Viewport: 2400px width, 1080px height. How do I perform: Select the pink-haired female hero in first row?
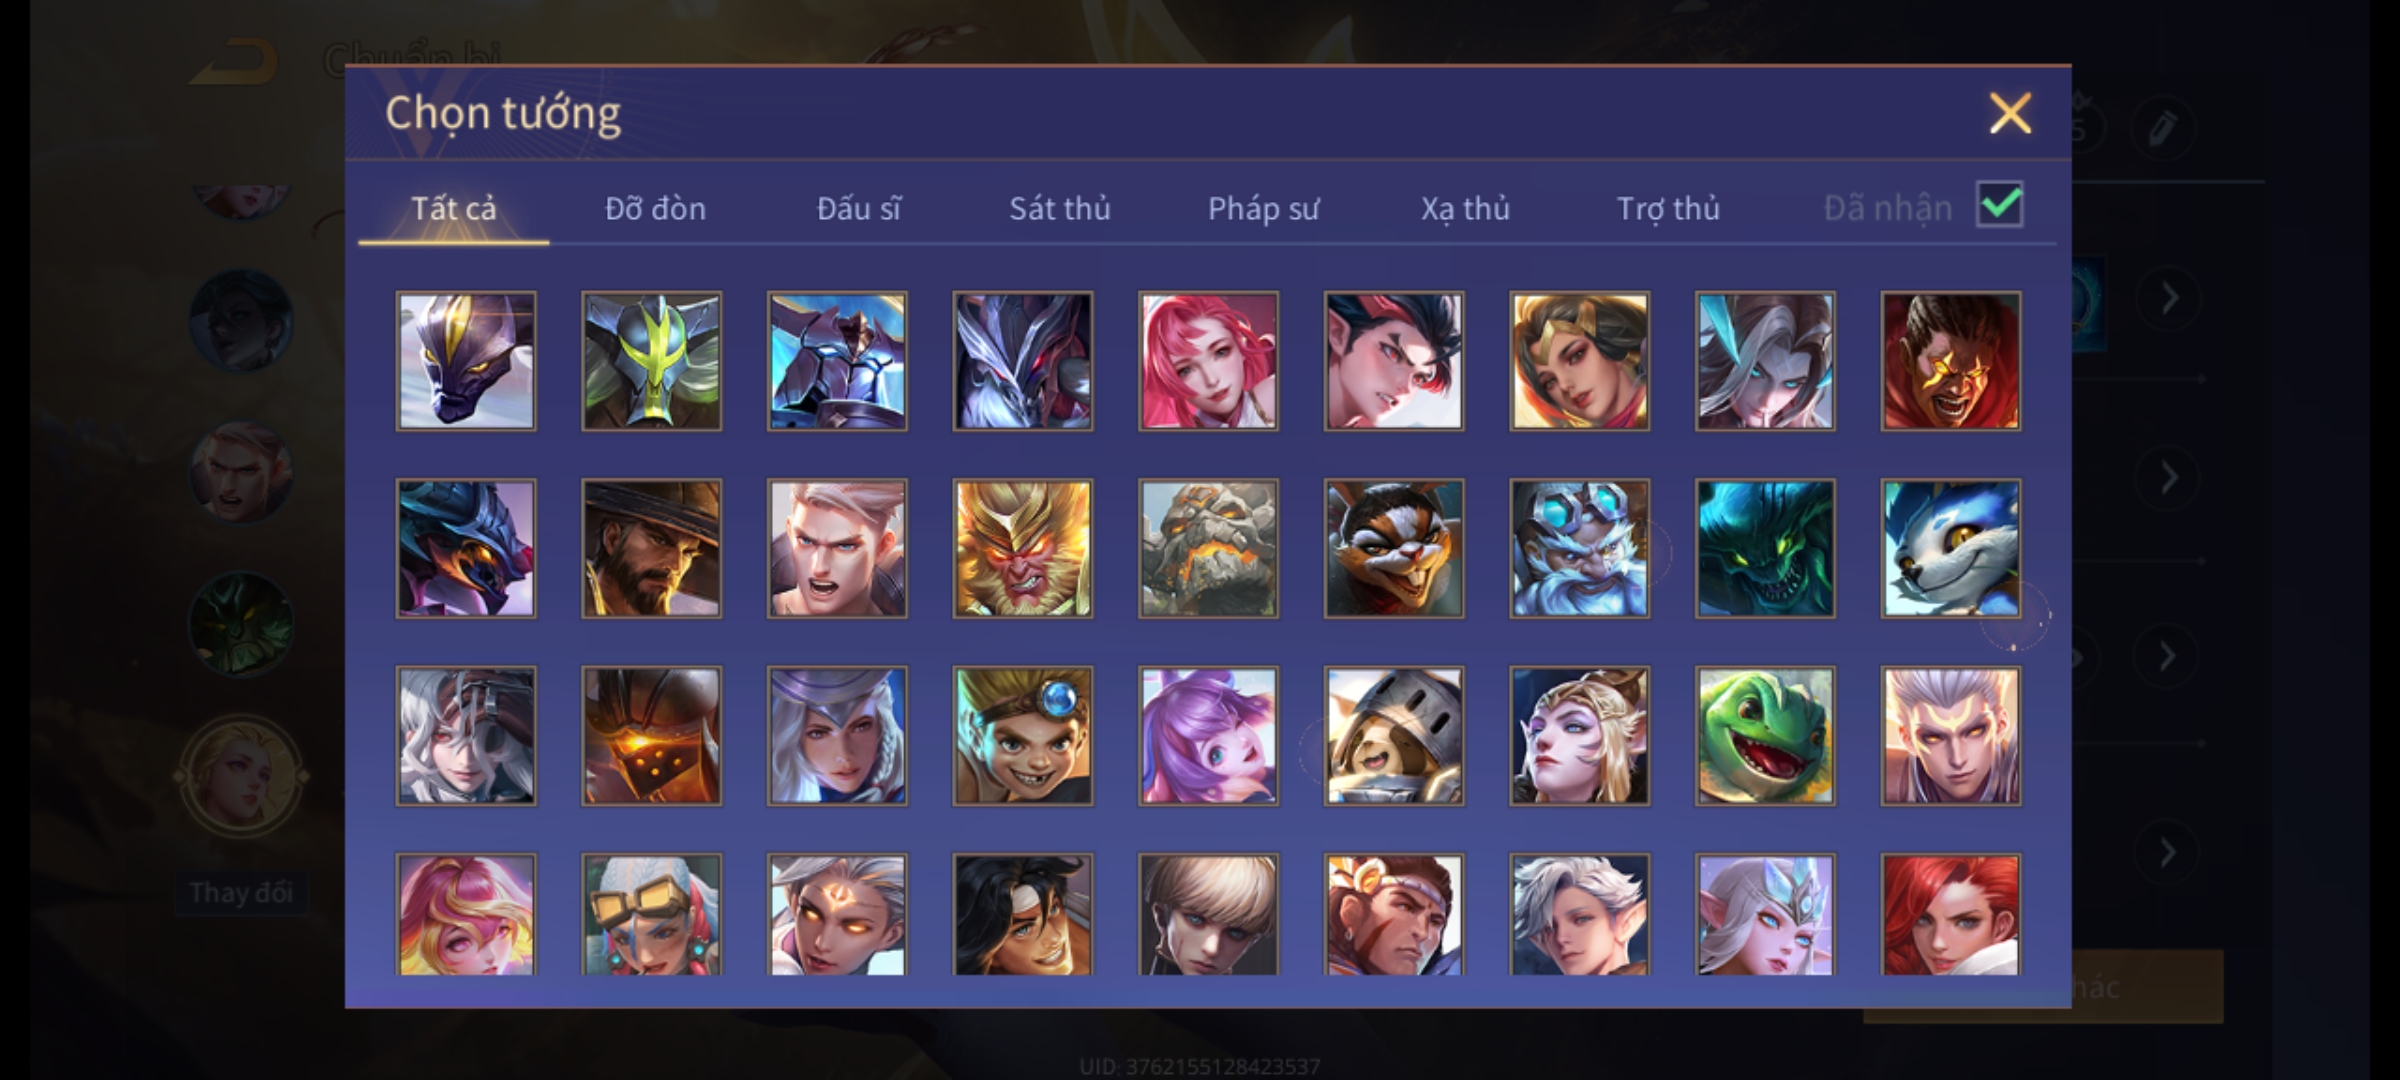tap(1208, 361)
